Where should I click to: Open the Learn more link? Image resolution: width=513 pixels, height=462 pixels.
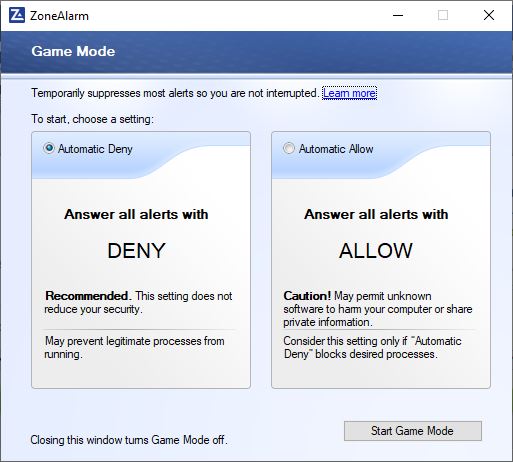[349, 93]
